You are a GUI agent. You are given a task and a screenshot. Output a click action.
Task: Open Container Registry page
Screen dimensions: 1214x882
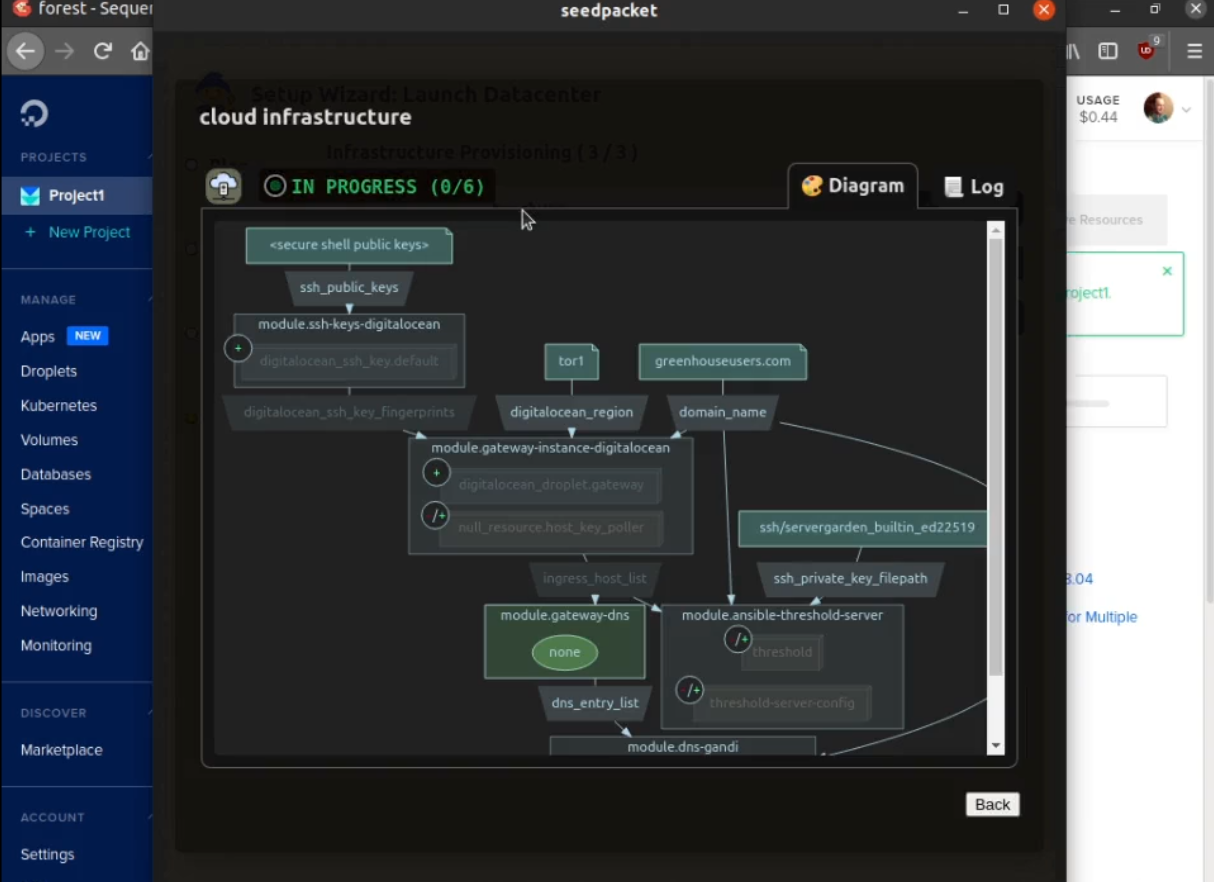82,542
